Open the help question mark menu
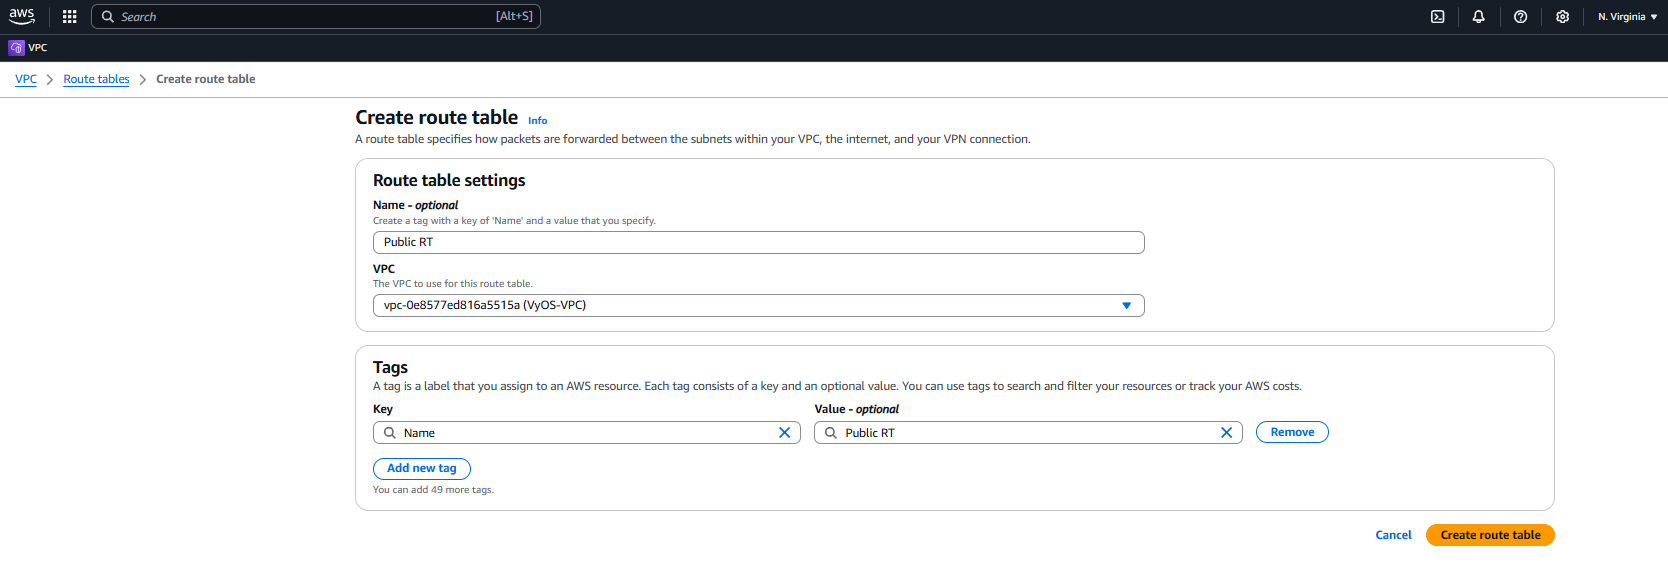Image resolution: width=1668 pixels, height=572 pixels. [x=1520, y=17]
